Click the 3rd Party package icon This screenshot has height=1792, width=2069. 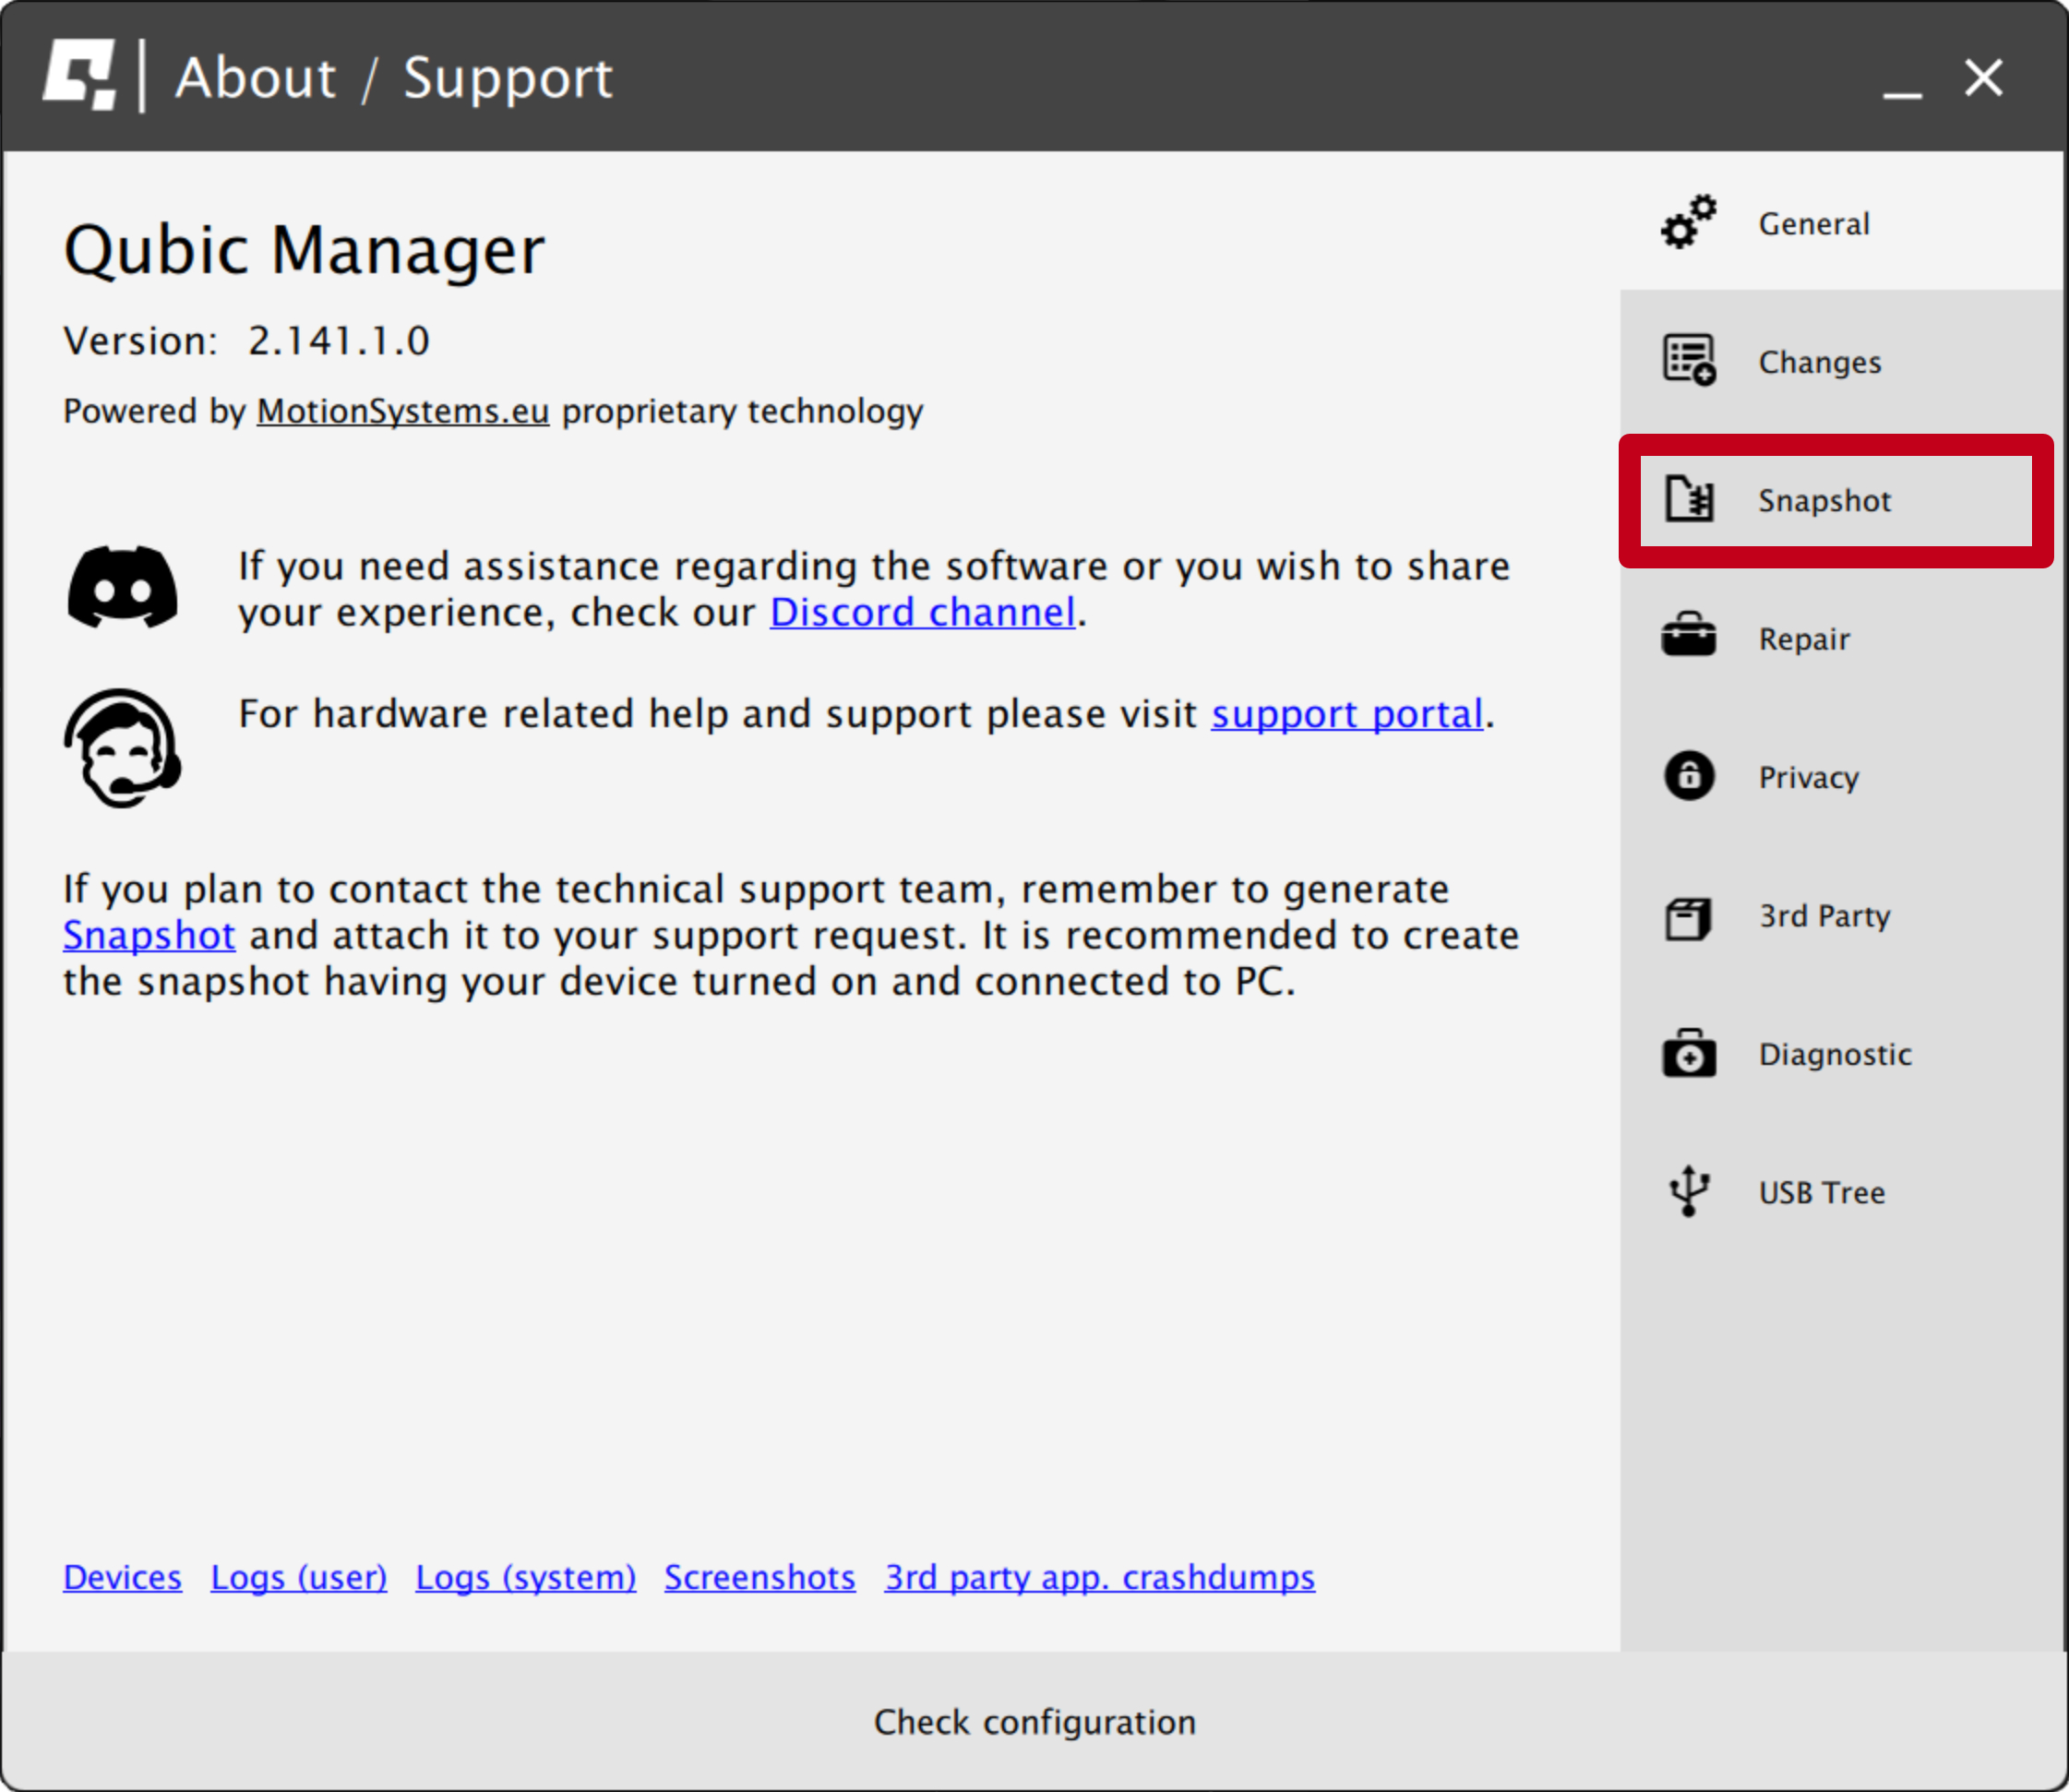[x=1688, y=918]
